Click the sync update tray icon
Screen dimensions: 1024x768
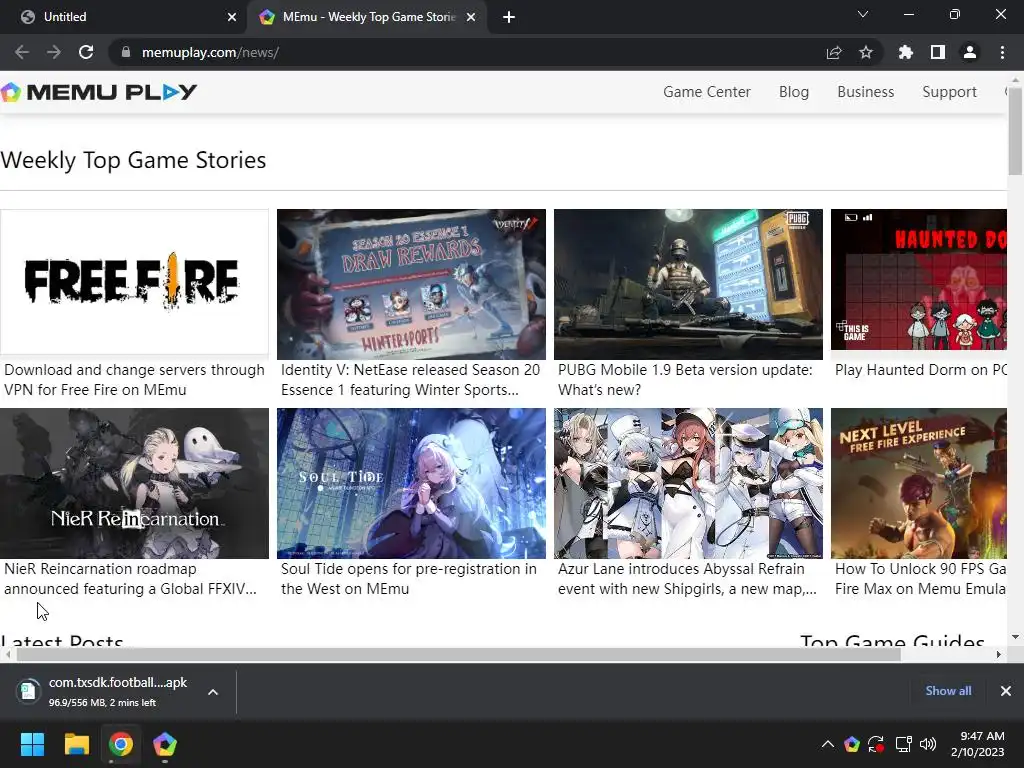[x=876, y=744]
